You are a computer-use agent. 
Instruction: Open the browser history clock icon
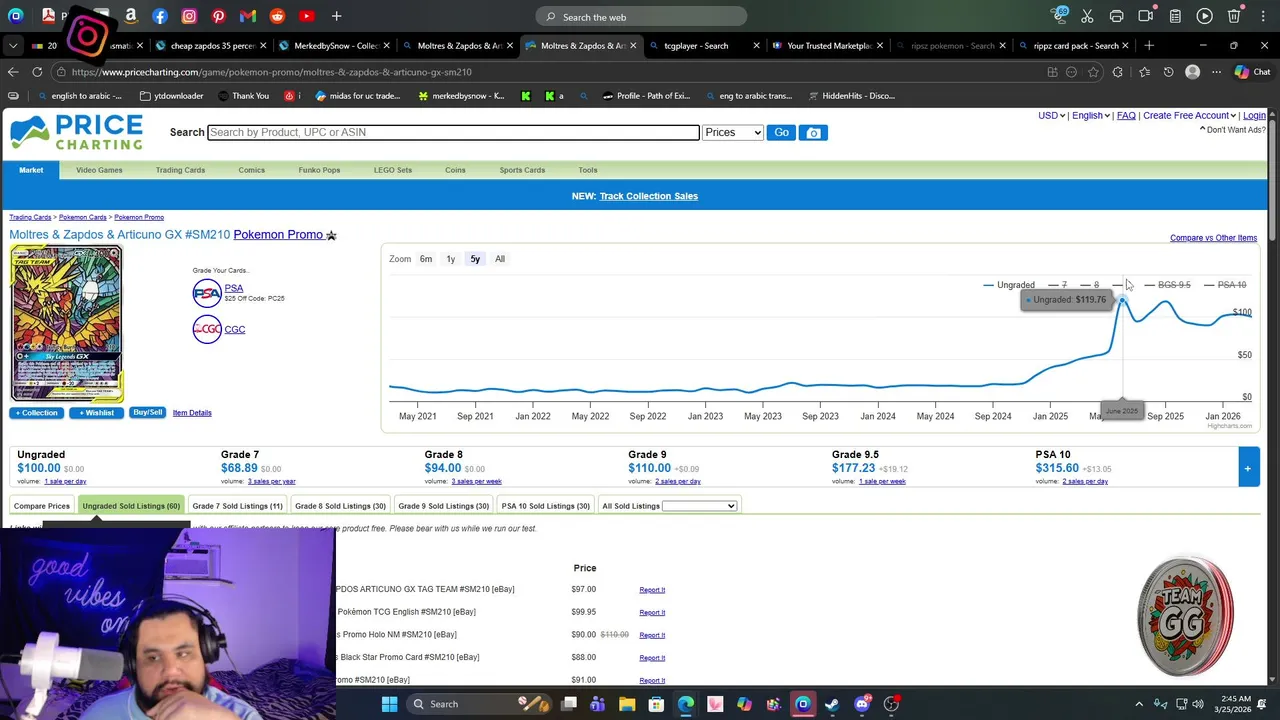[x=1168, y=72]
